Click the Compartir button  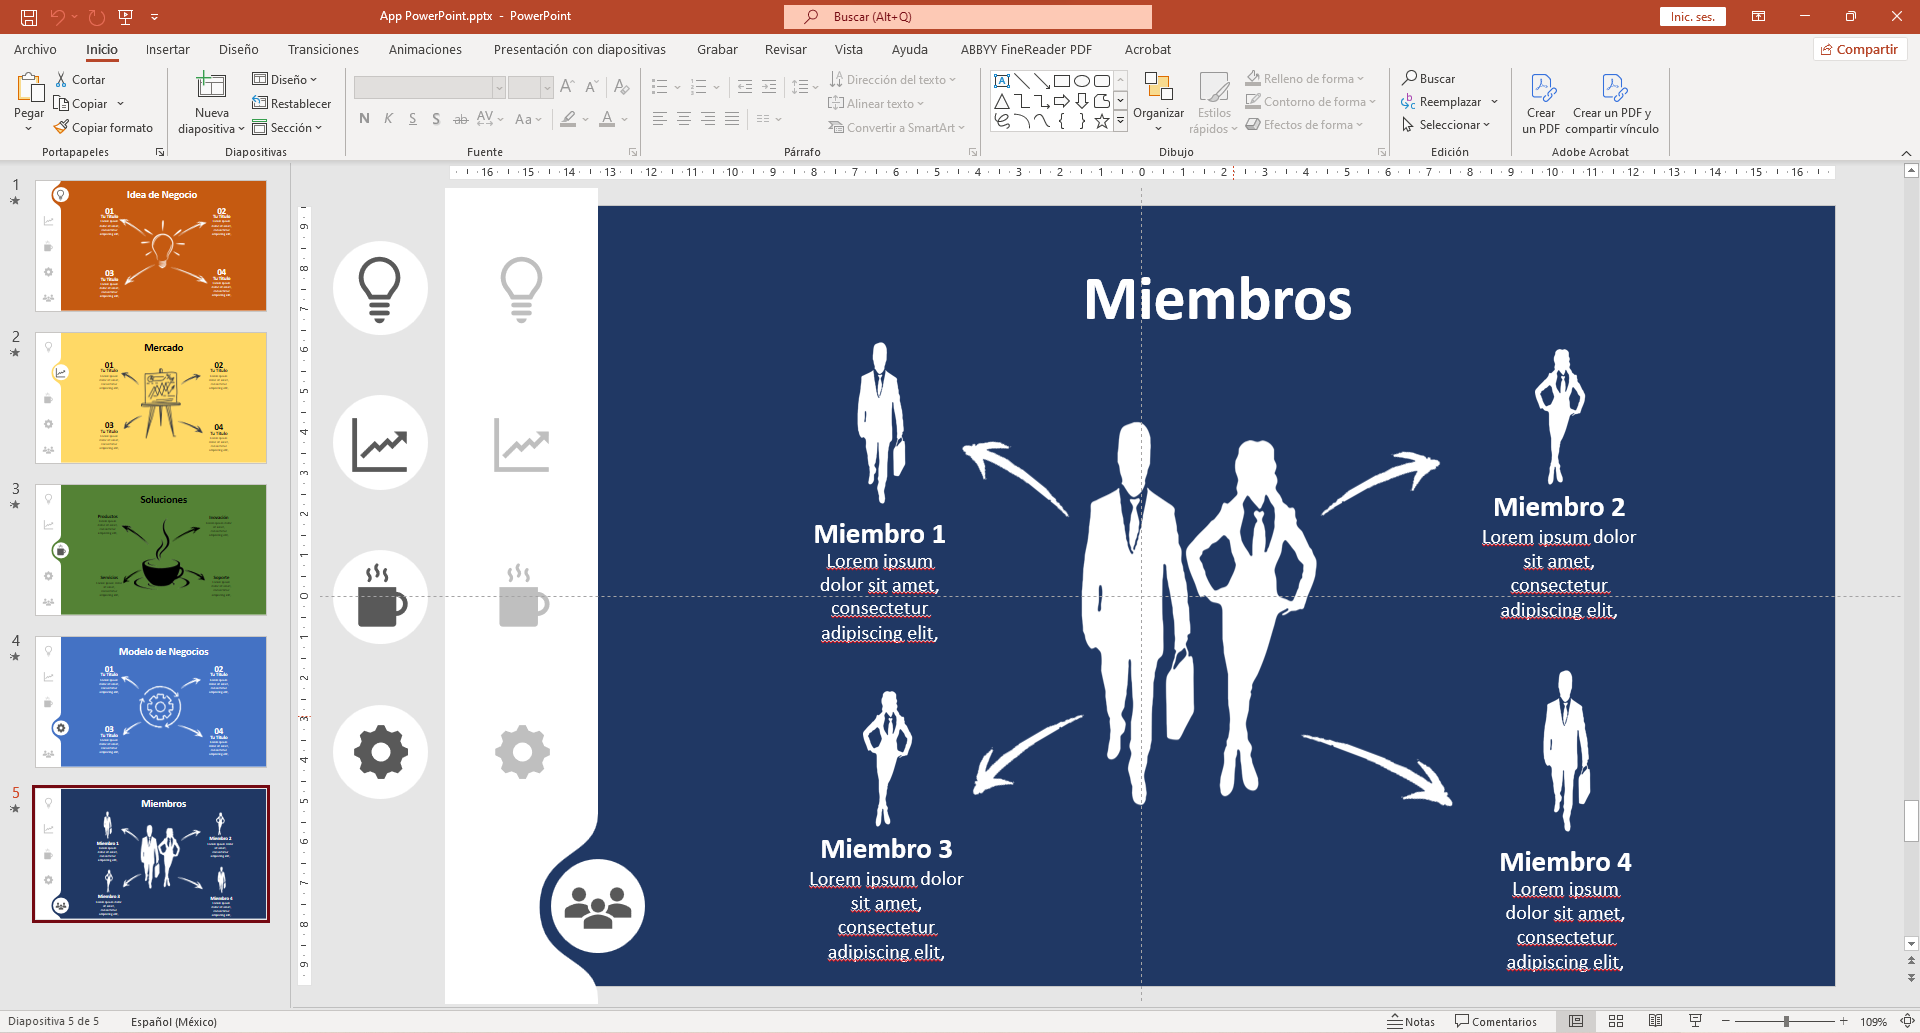pos(1859,49)
